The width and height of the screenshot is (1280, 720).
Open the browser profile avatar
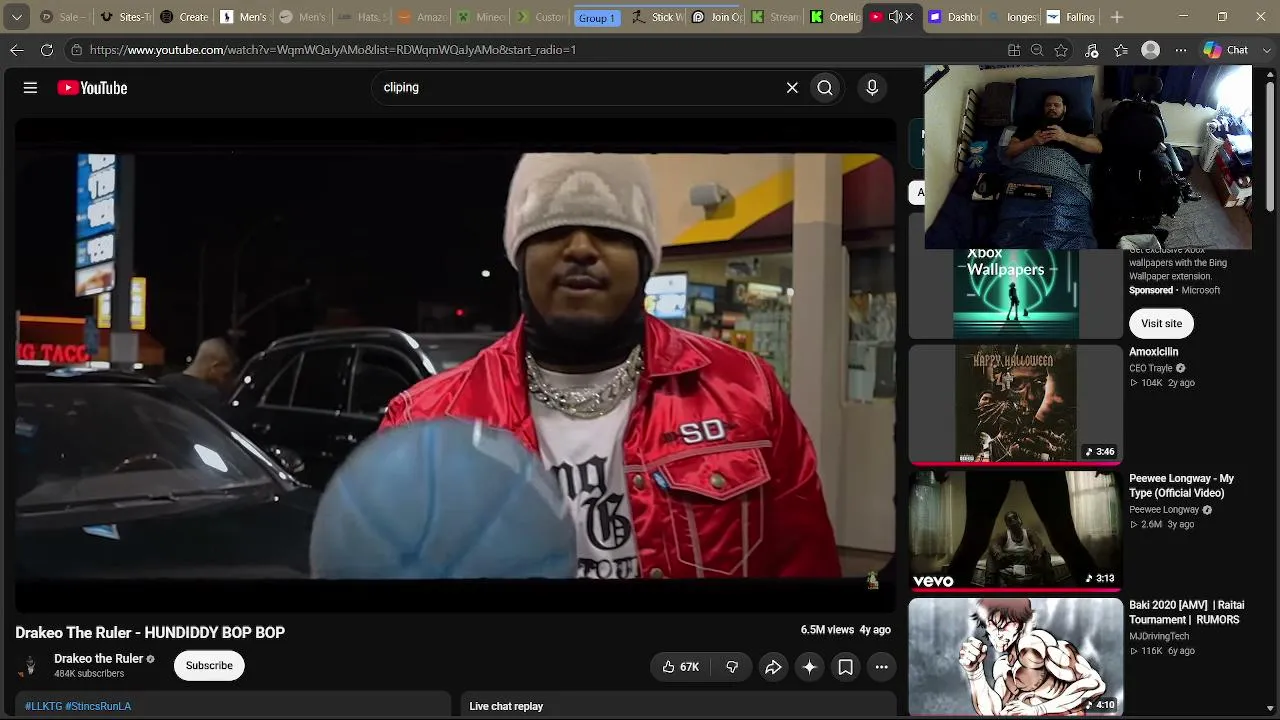click(x=1151, y=50)
